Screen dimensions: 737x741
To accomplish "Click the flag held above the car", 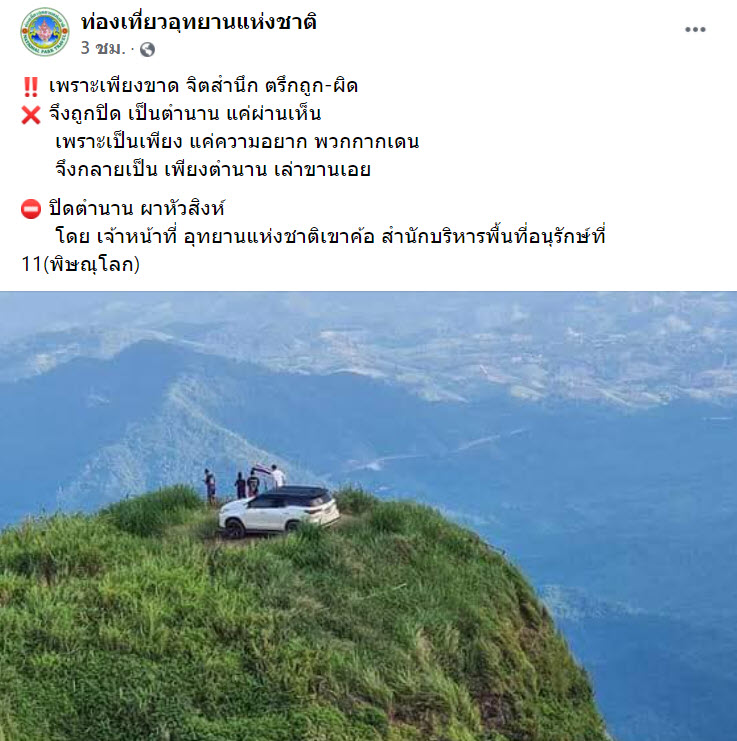I will [x=262, y=470].
